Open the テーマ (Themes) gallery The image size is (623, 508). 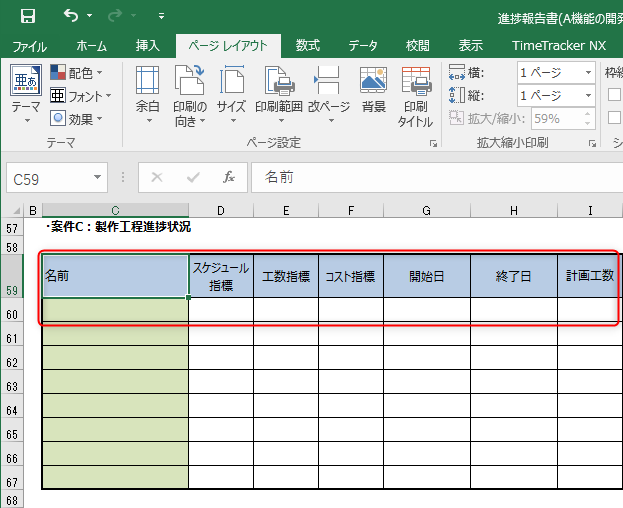click(26, 95)
